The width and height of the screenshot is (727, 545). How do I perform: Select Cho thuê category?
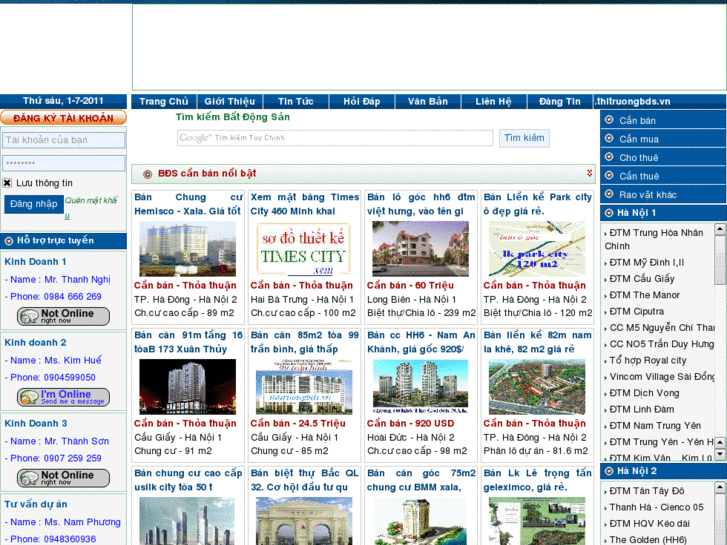click(x=638, y=158)
